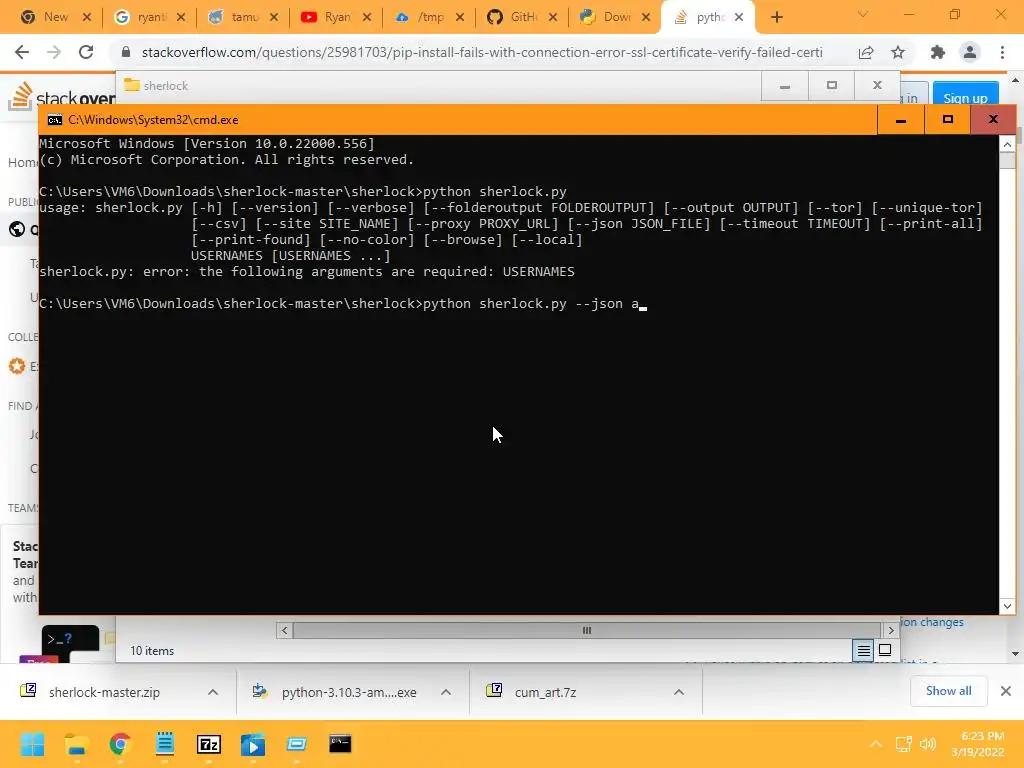Close the GitHub tab

tap(553, 17)
